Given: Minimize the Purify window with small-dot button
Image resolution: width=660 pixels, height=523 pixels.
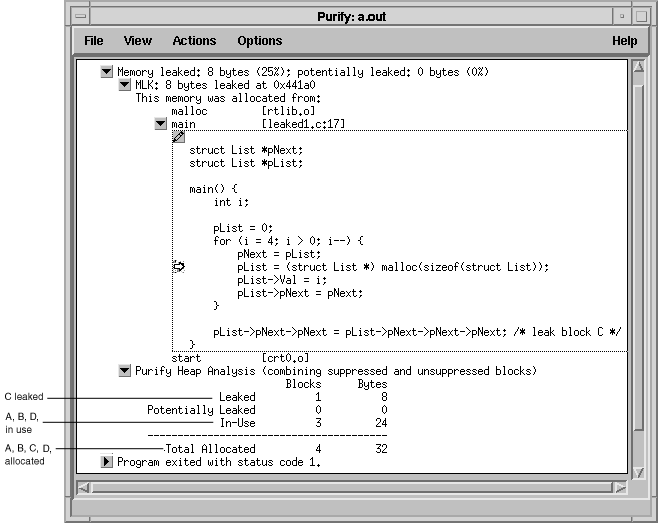Looking at the screenshot, I should pos(622,16).
